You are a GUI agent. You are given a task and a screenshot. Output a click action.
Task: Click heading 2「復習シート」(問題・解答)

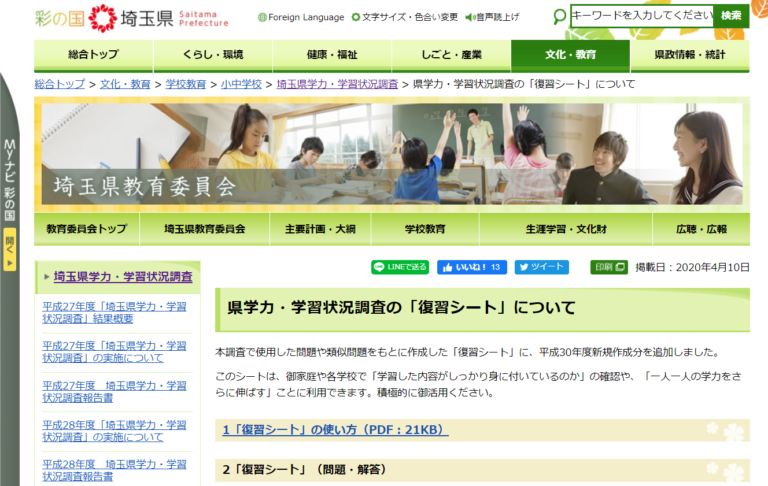click(305, 469)
